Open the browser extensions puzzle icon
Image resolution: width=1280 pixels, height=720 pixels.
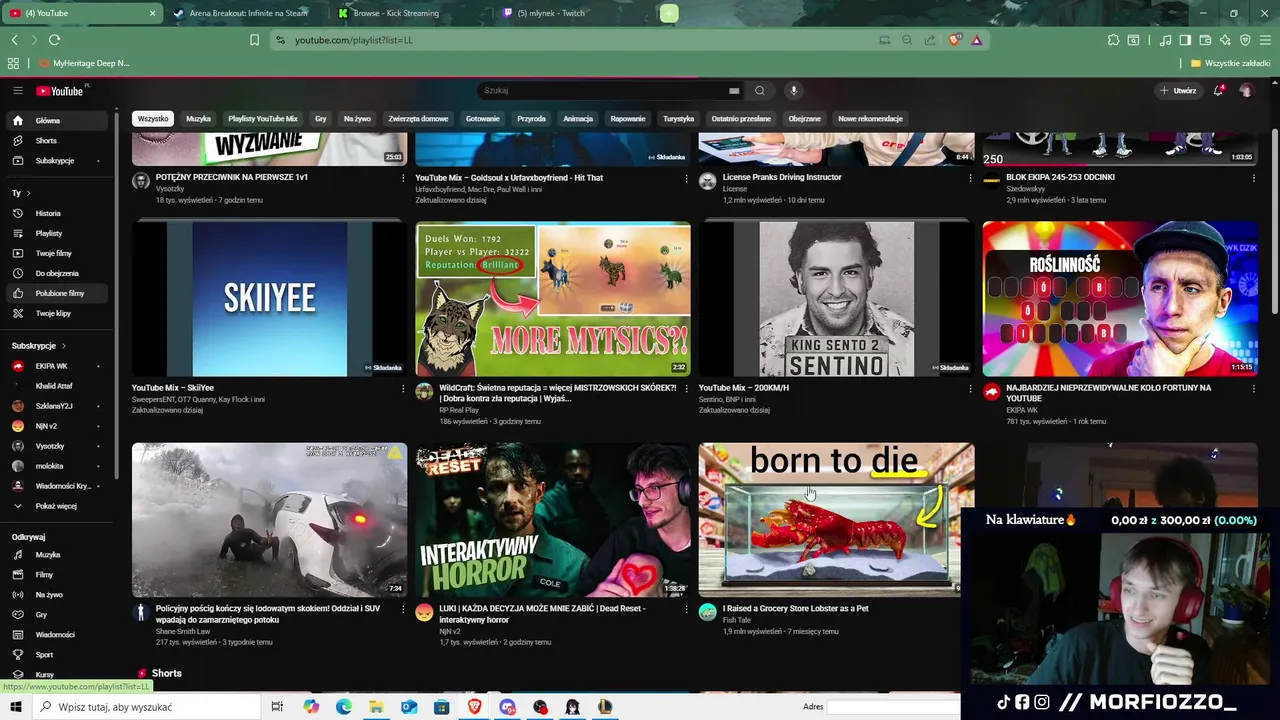coord(1113,40)
